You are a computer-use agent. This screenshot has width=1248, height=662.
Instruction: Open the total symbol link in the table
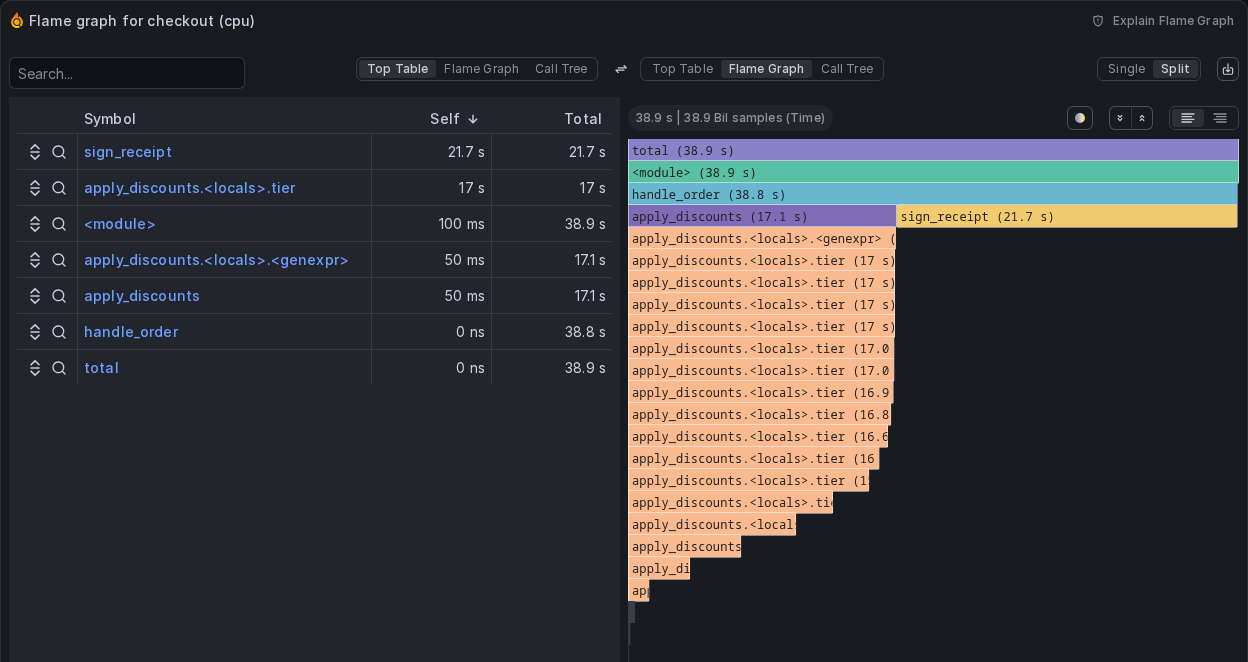tap(101, 368)
